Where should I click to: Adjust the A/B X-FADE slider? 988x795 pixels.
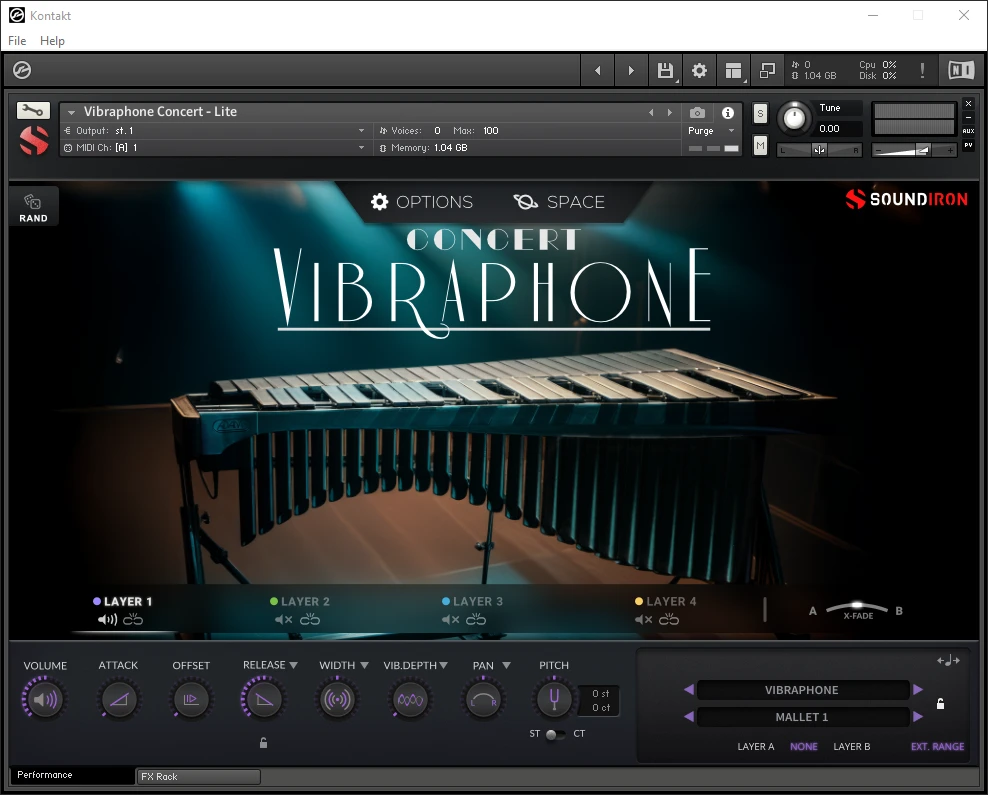click(x=857, y=608)
